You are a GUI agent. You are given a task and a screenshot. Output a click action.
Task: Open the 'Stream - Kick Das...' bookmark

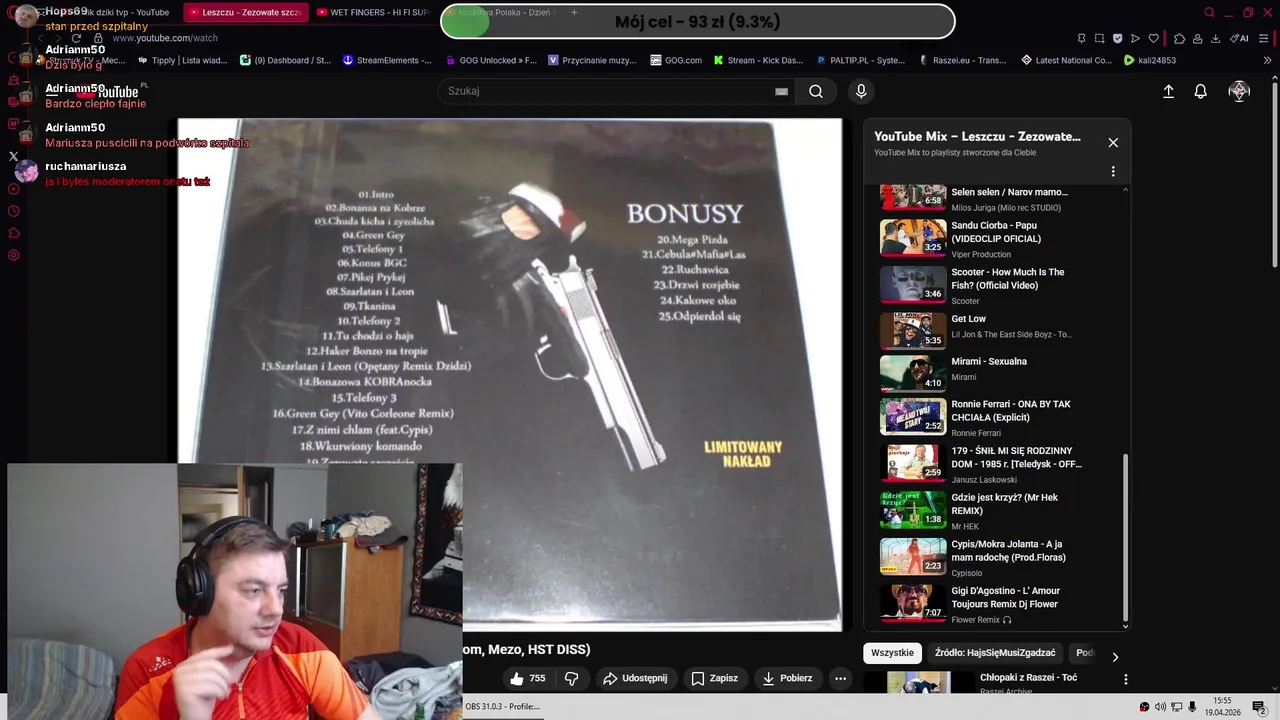(x=757, y=60)
